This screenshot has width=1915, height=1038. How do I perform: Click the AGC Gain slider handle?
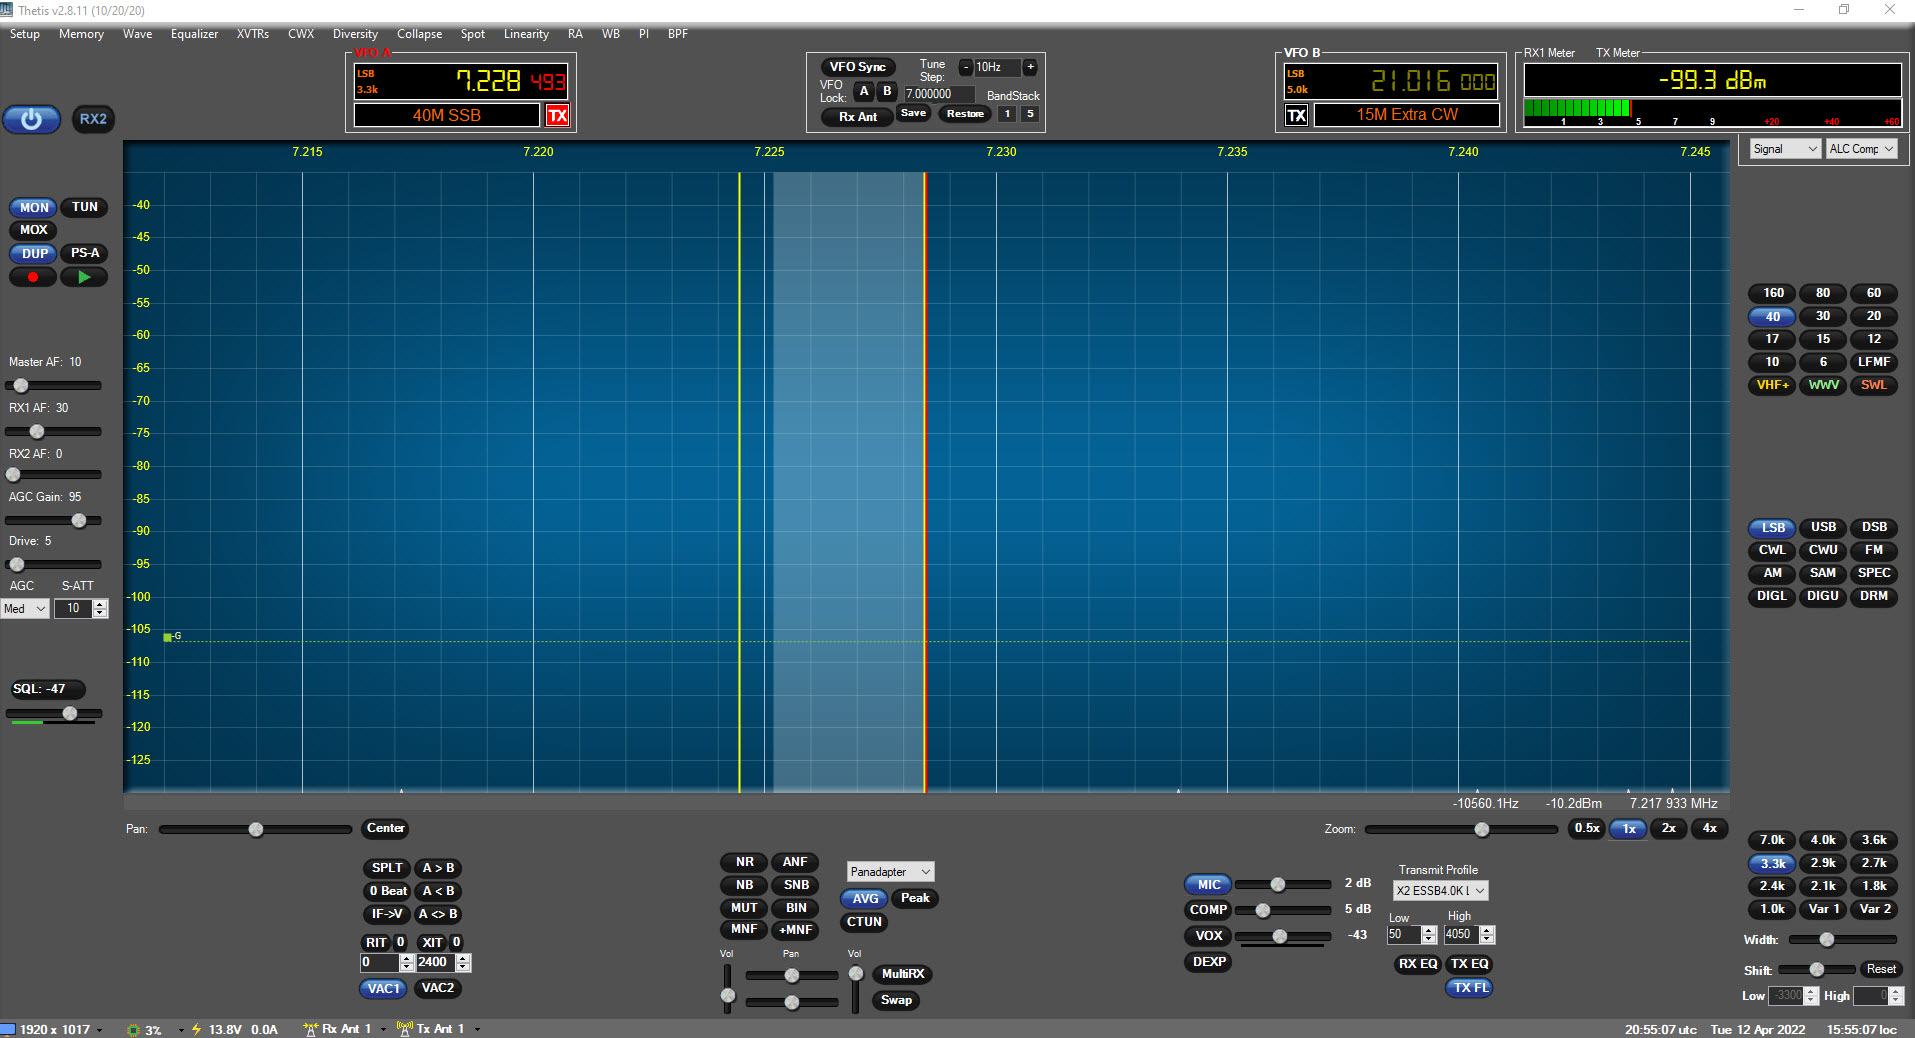(x=79, y=520)
